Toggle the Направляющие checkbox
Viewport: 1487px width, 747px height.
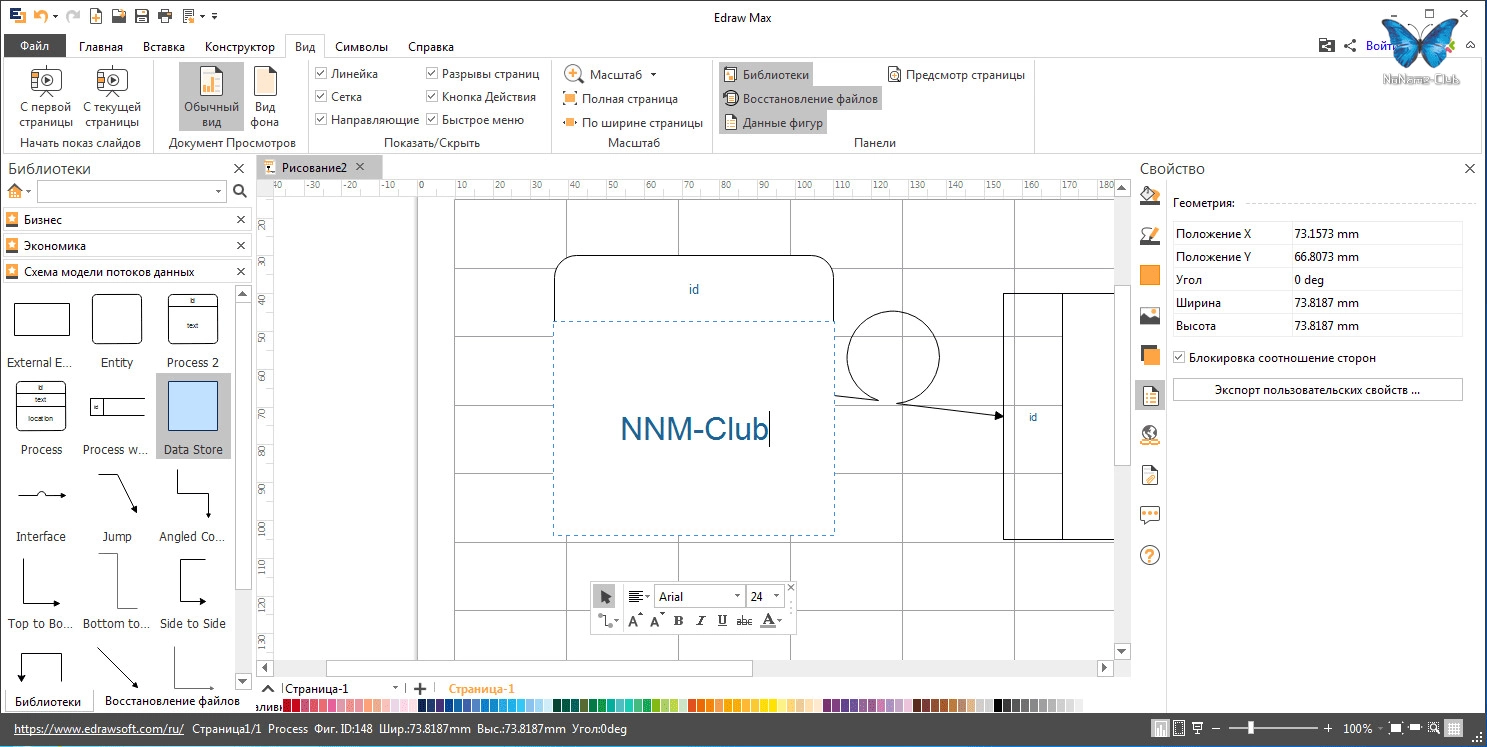click(x=321, y=120)
